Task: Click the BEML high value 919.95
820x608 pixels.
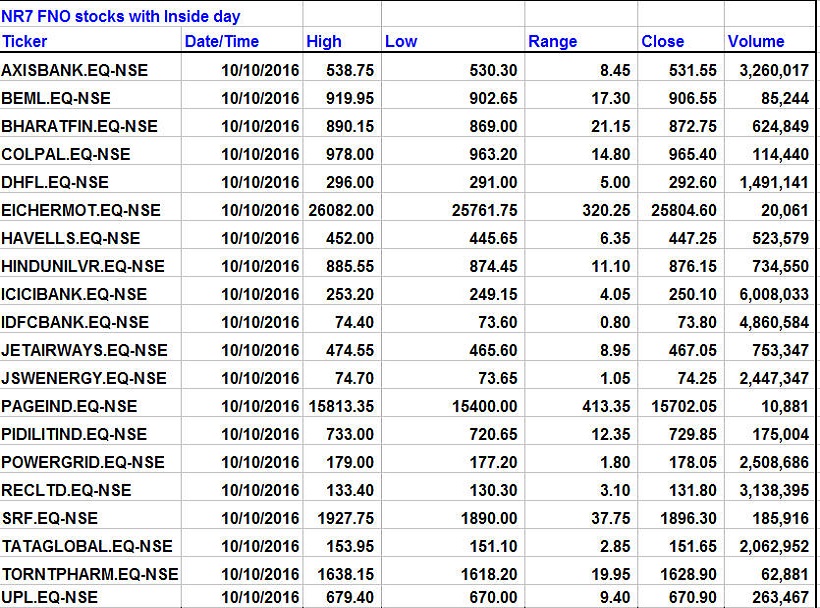Action: [349, 98]
